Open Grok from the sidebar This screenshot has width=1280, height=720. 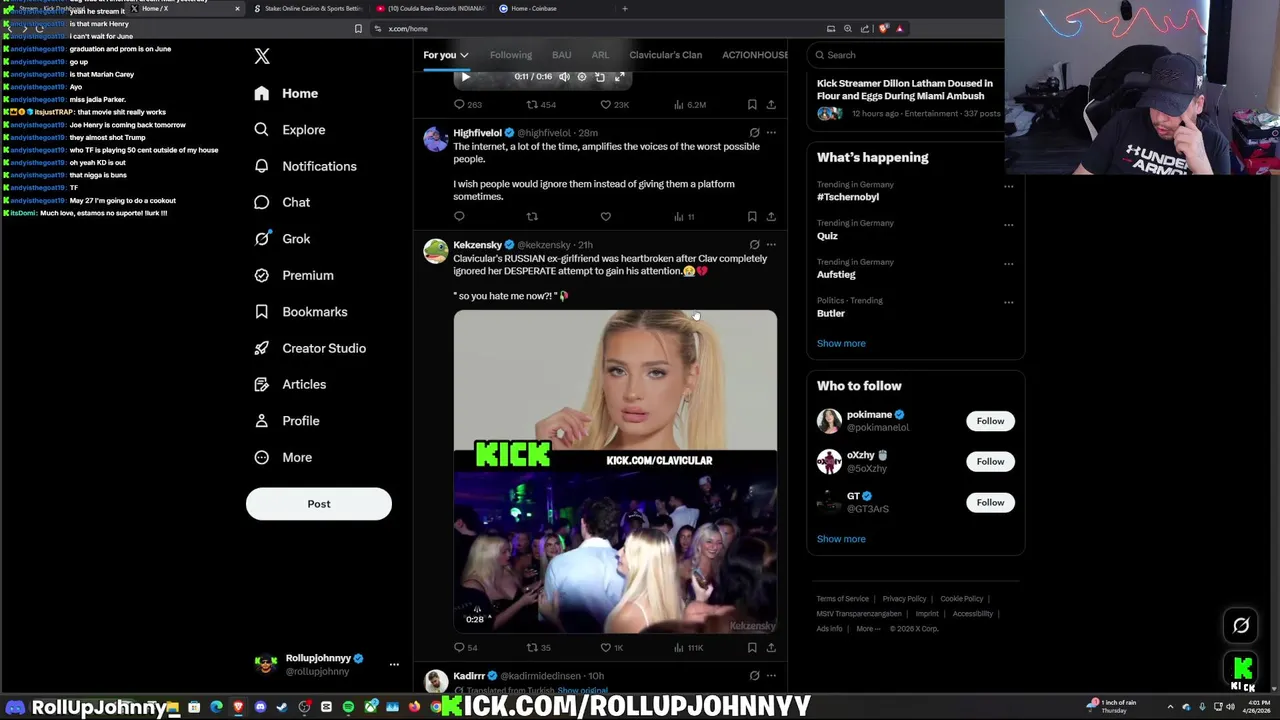(x=283, y=239)
